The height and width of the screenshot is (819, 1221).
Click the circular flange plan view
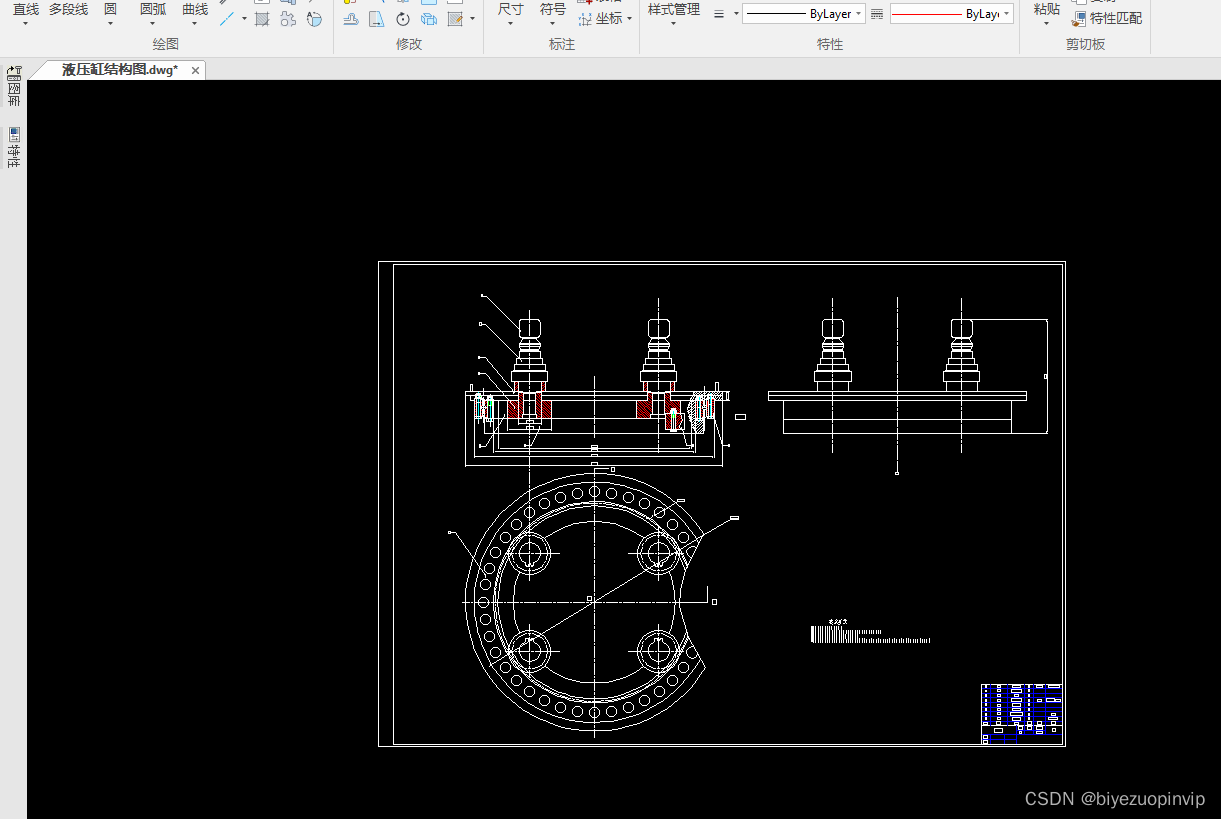[x=593, y=602]
